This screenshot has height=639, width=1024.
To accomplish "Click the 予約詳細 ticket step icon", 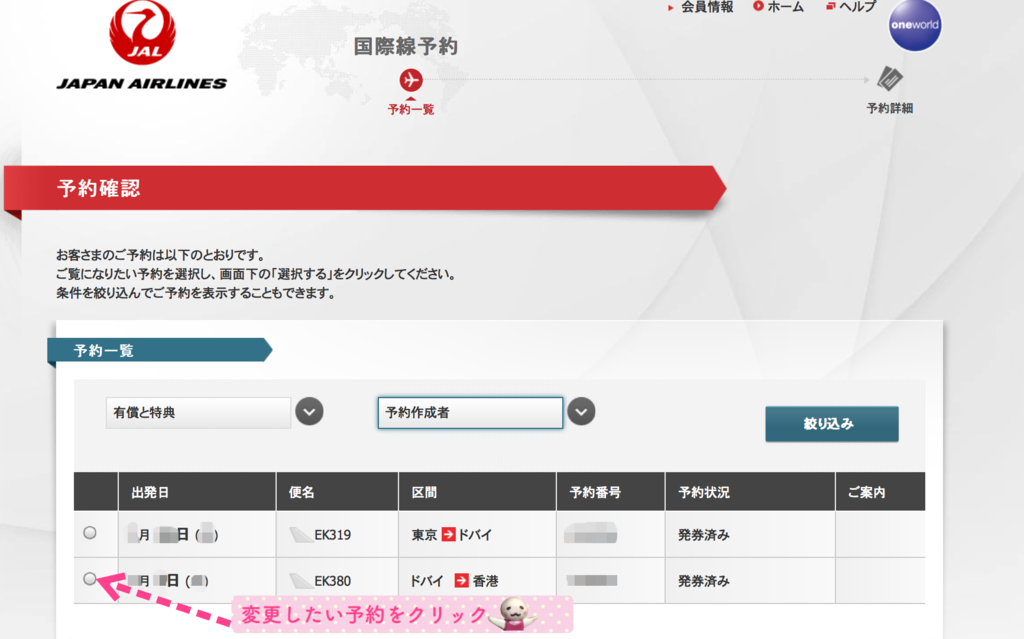I will [x=889, y=79].
